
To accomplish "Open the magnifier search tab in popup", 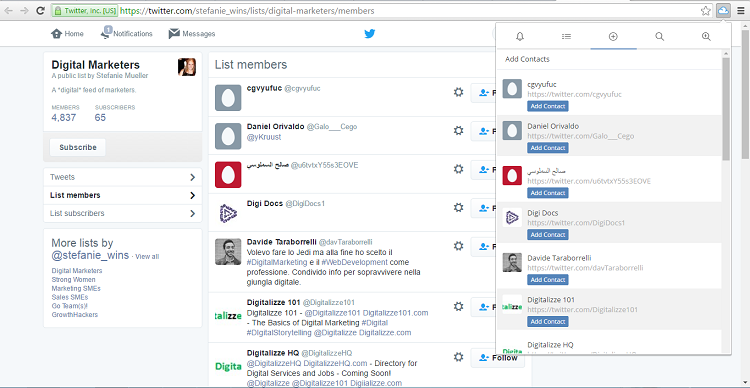I will point(660,36).
